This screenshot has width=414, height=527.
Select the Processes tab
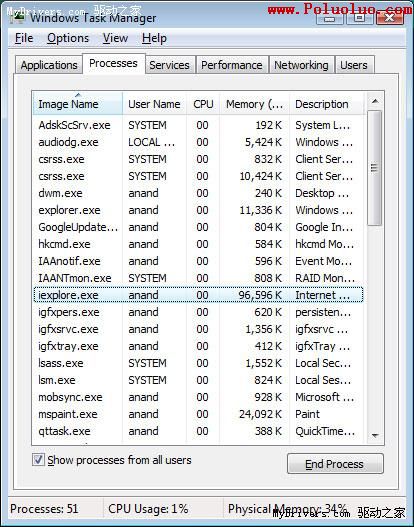(114, 63)
